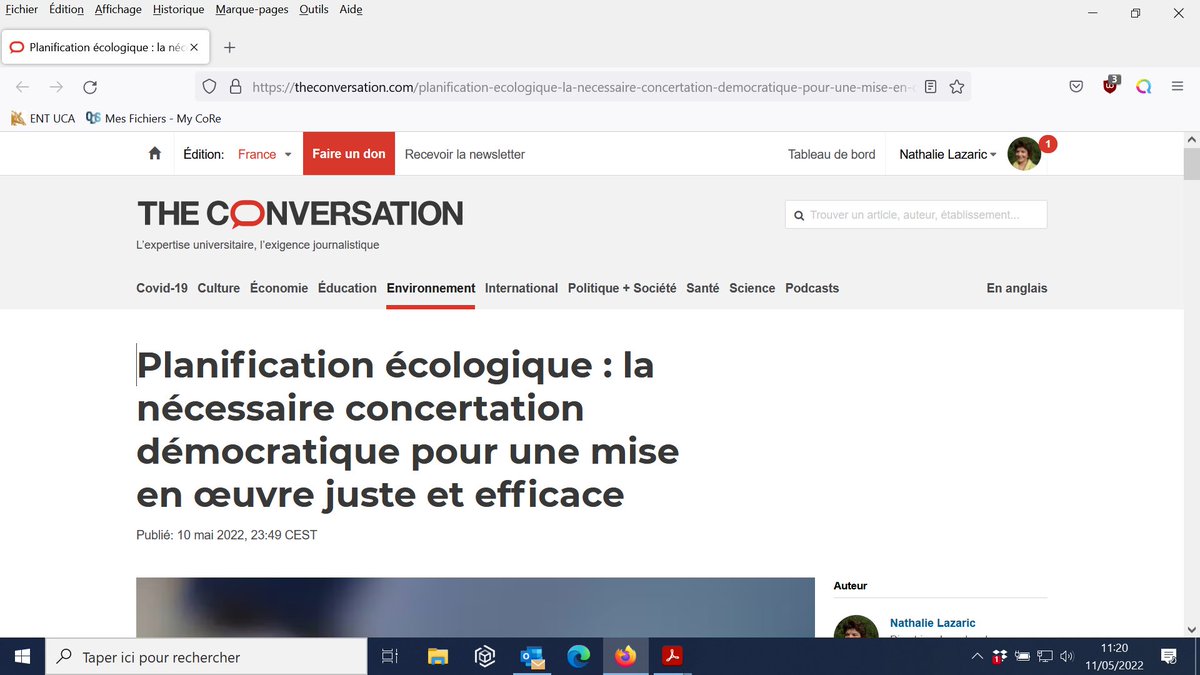Click the article search field
Viewport: 1200px width, 675px height.
(x=916, y=214)
